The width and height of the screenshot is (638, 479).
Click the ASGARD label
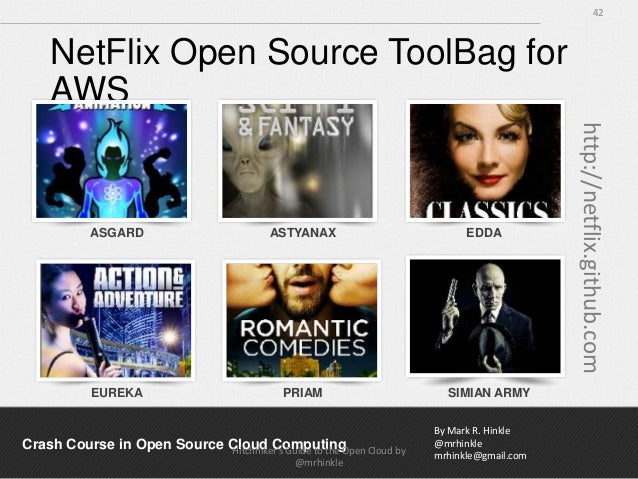click(117, 233)
